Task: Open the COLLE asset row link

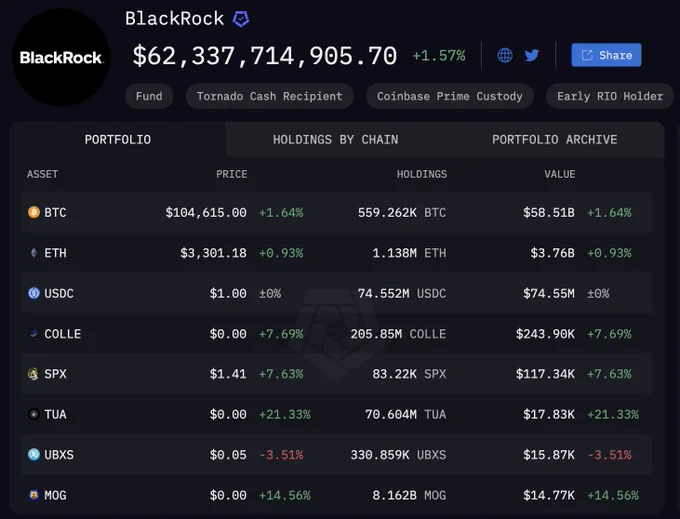Action: pos(337,333)
